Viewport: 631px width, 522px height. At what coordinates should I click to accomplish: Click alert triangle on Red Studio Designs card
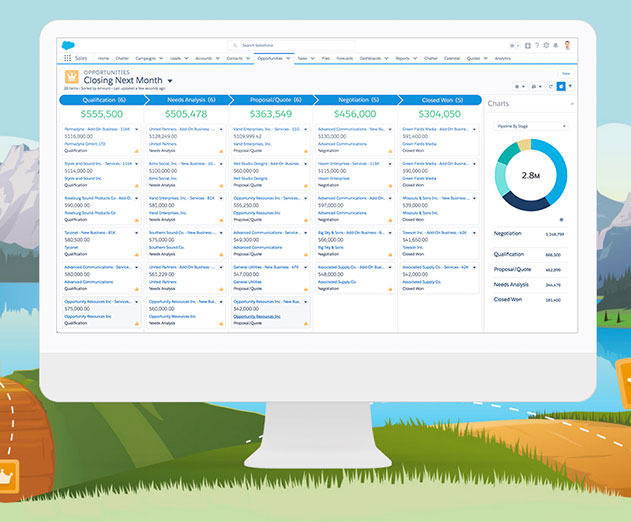[x=306, y=186]
